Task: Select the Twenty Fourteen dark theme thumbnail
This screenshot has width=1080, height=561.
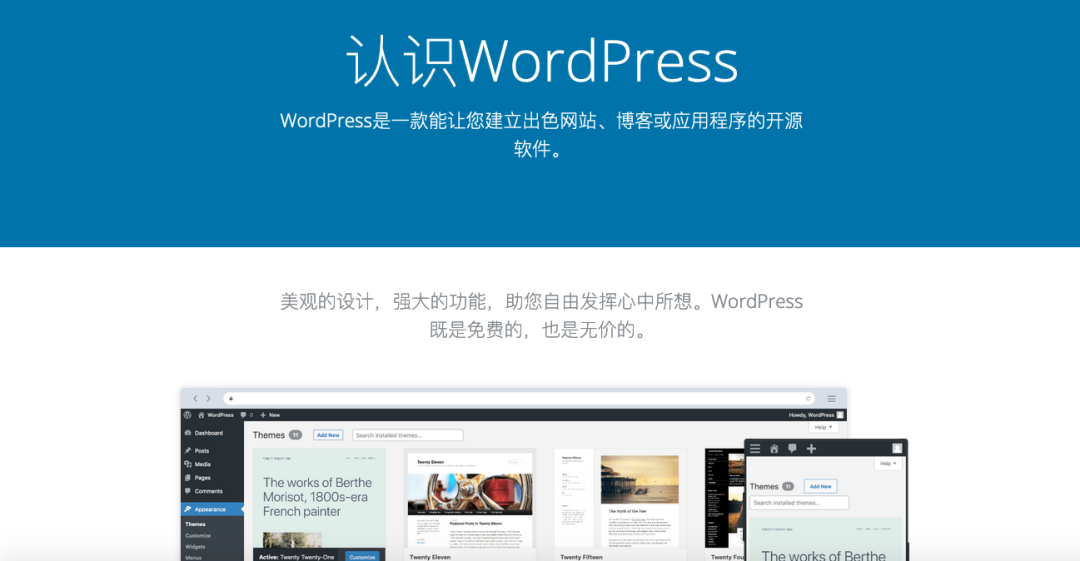Action: point(725,500)
